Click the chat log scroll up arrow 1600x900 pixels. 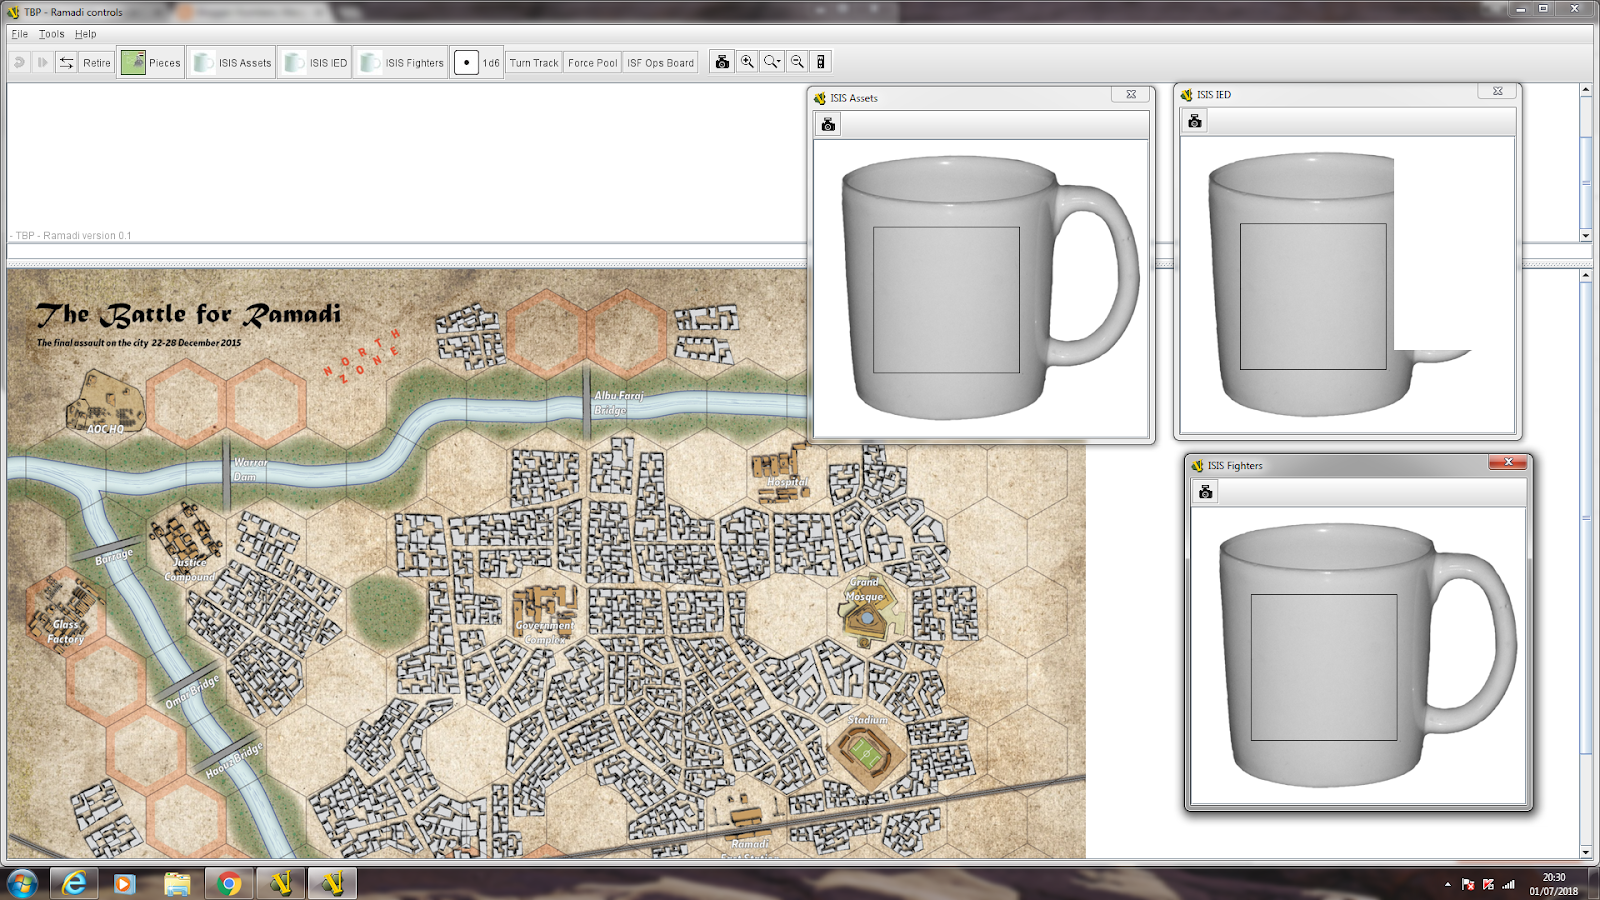(1586, 90)
